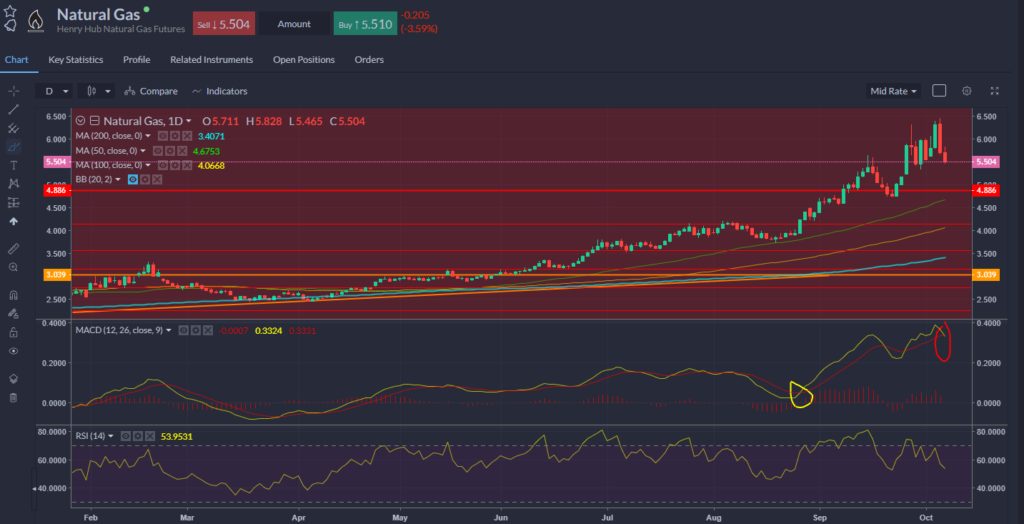Click the ruler measure tool
Screen dimensions: 1024x524
(14, 248)
